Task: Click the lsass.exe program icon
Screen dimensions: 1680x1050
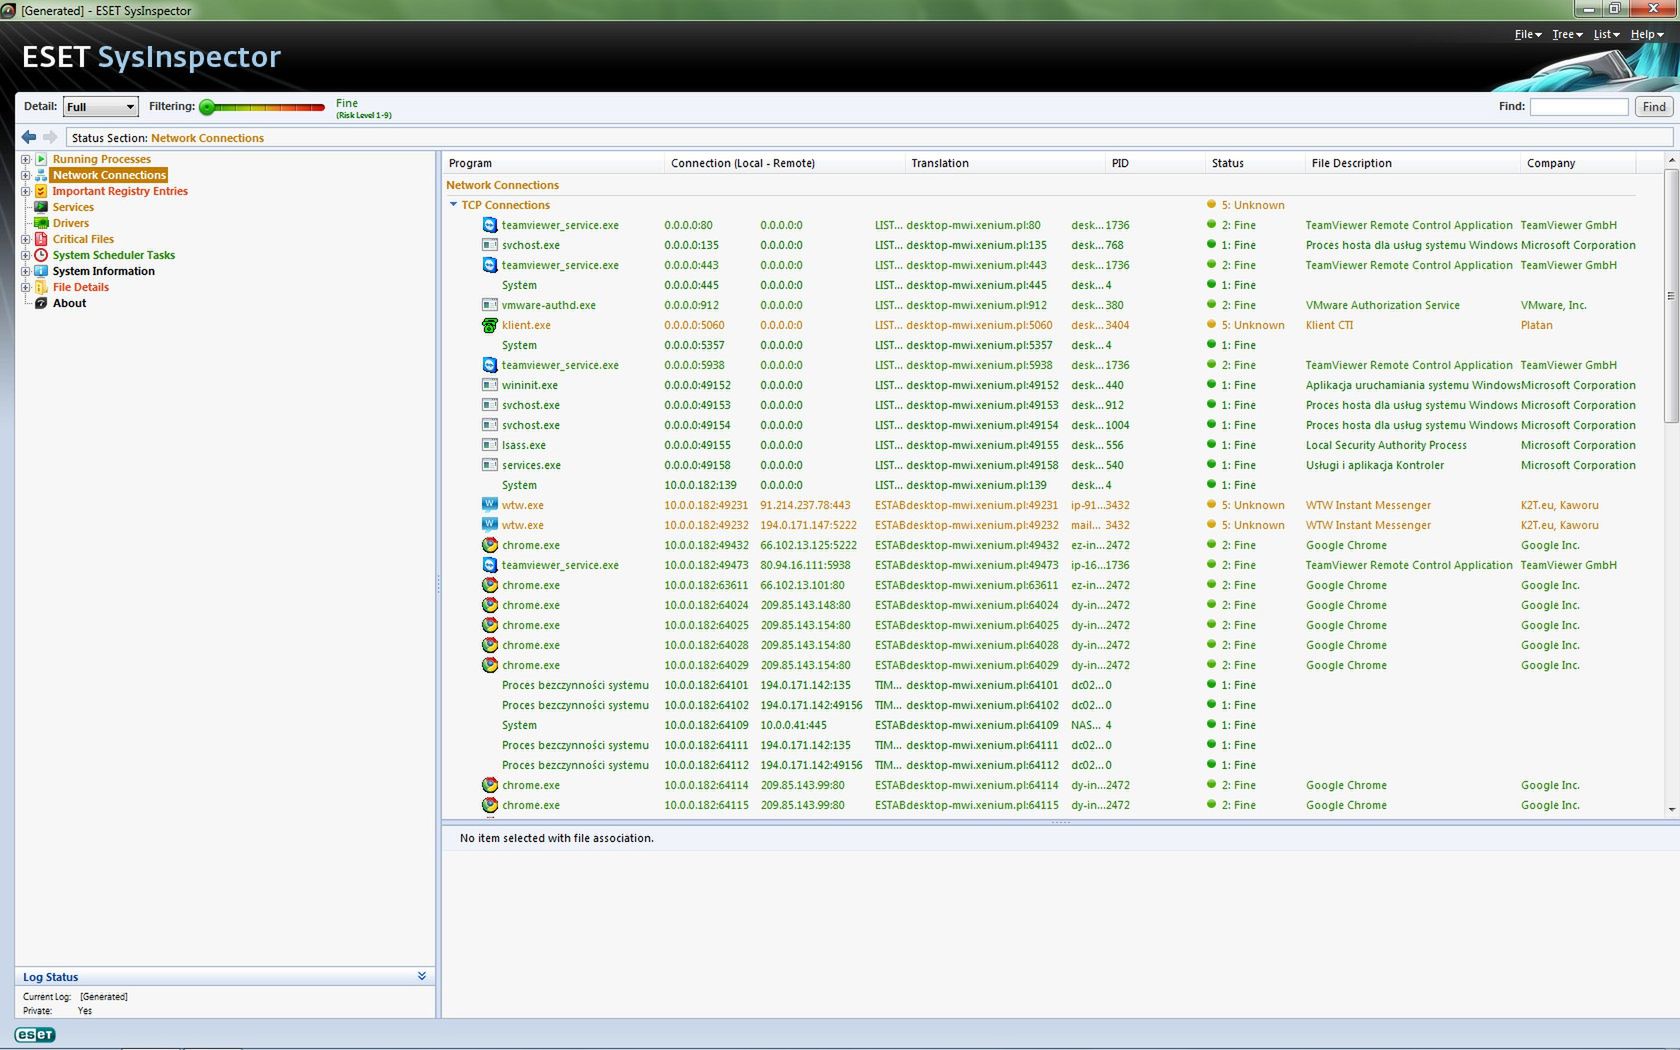Action: tap(490, 445)
